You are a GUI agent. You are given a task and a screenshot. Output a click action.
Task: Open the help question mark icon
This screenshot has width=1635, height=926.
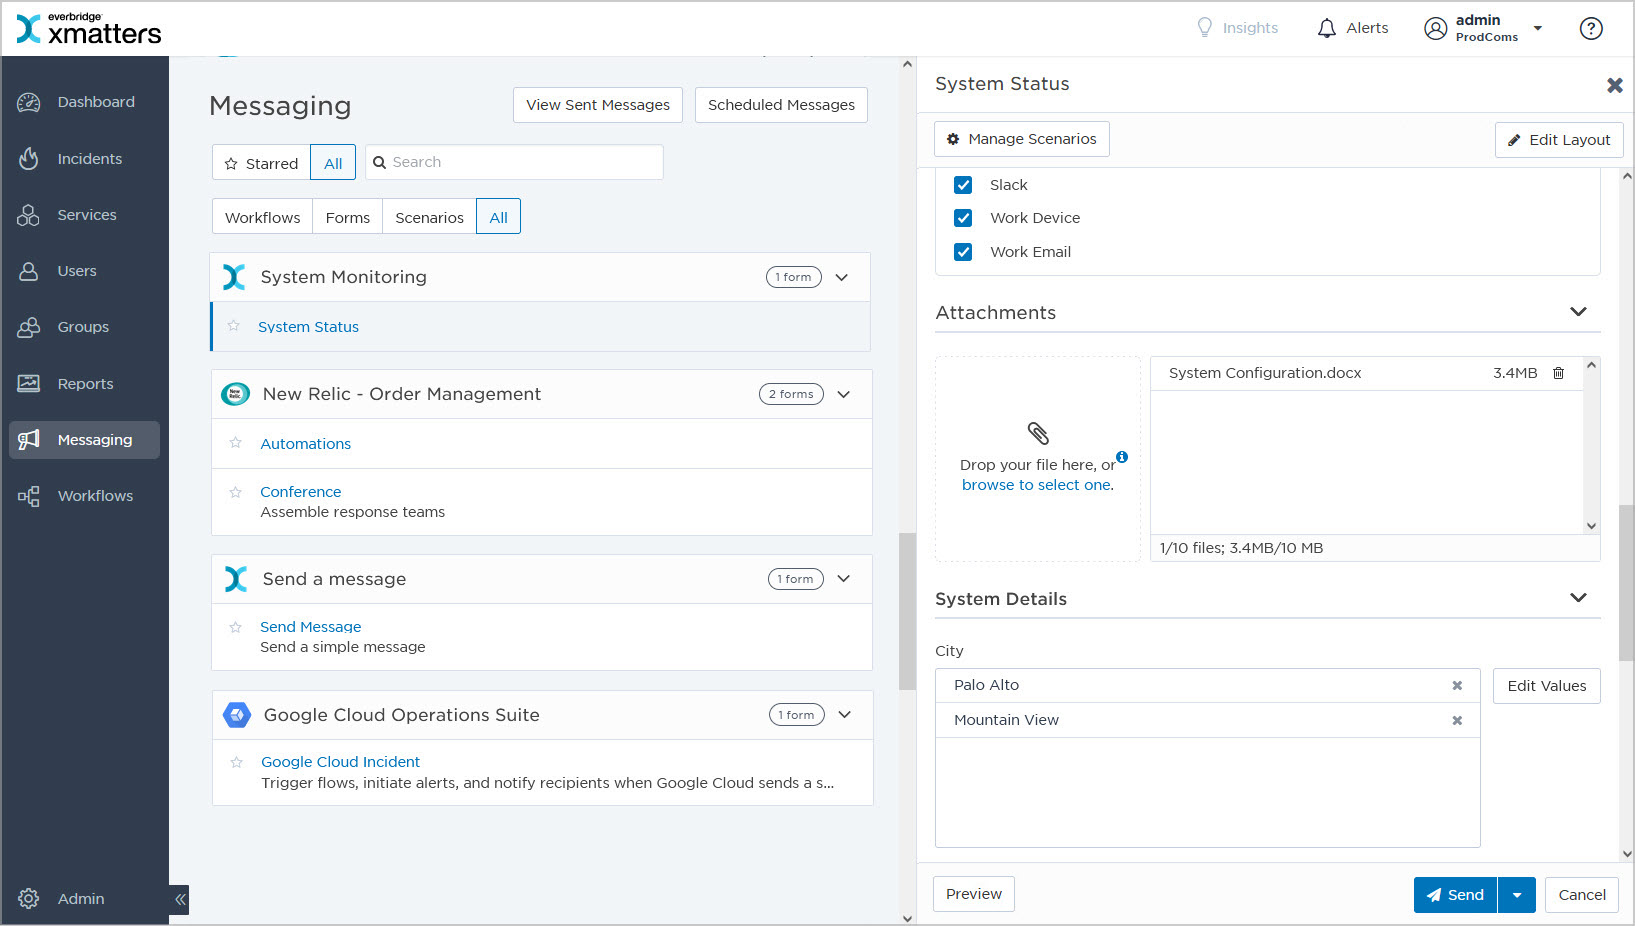1591,28
